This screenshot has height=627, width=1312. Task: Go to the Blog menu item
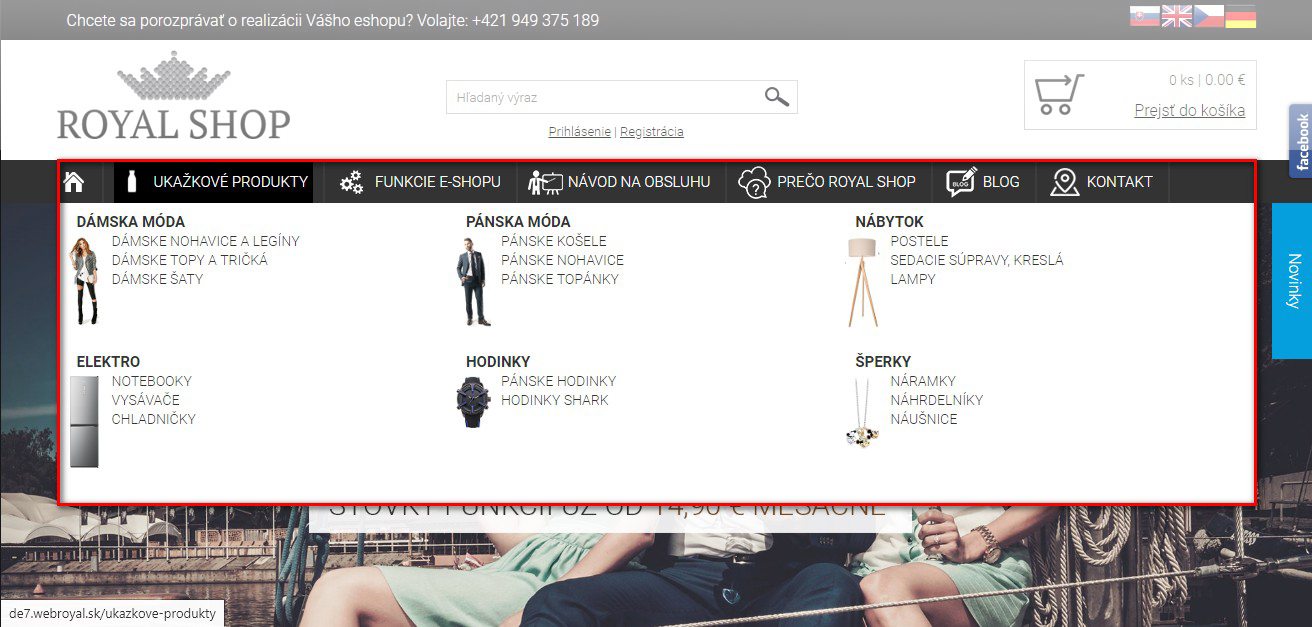[983, 182]
